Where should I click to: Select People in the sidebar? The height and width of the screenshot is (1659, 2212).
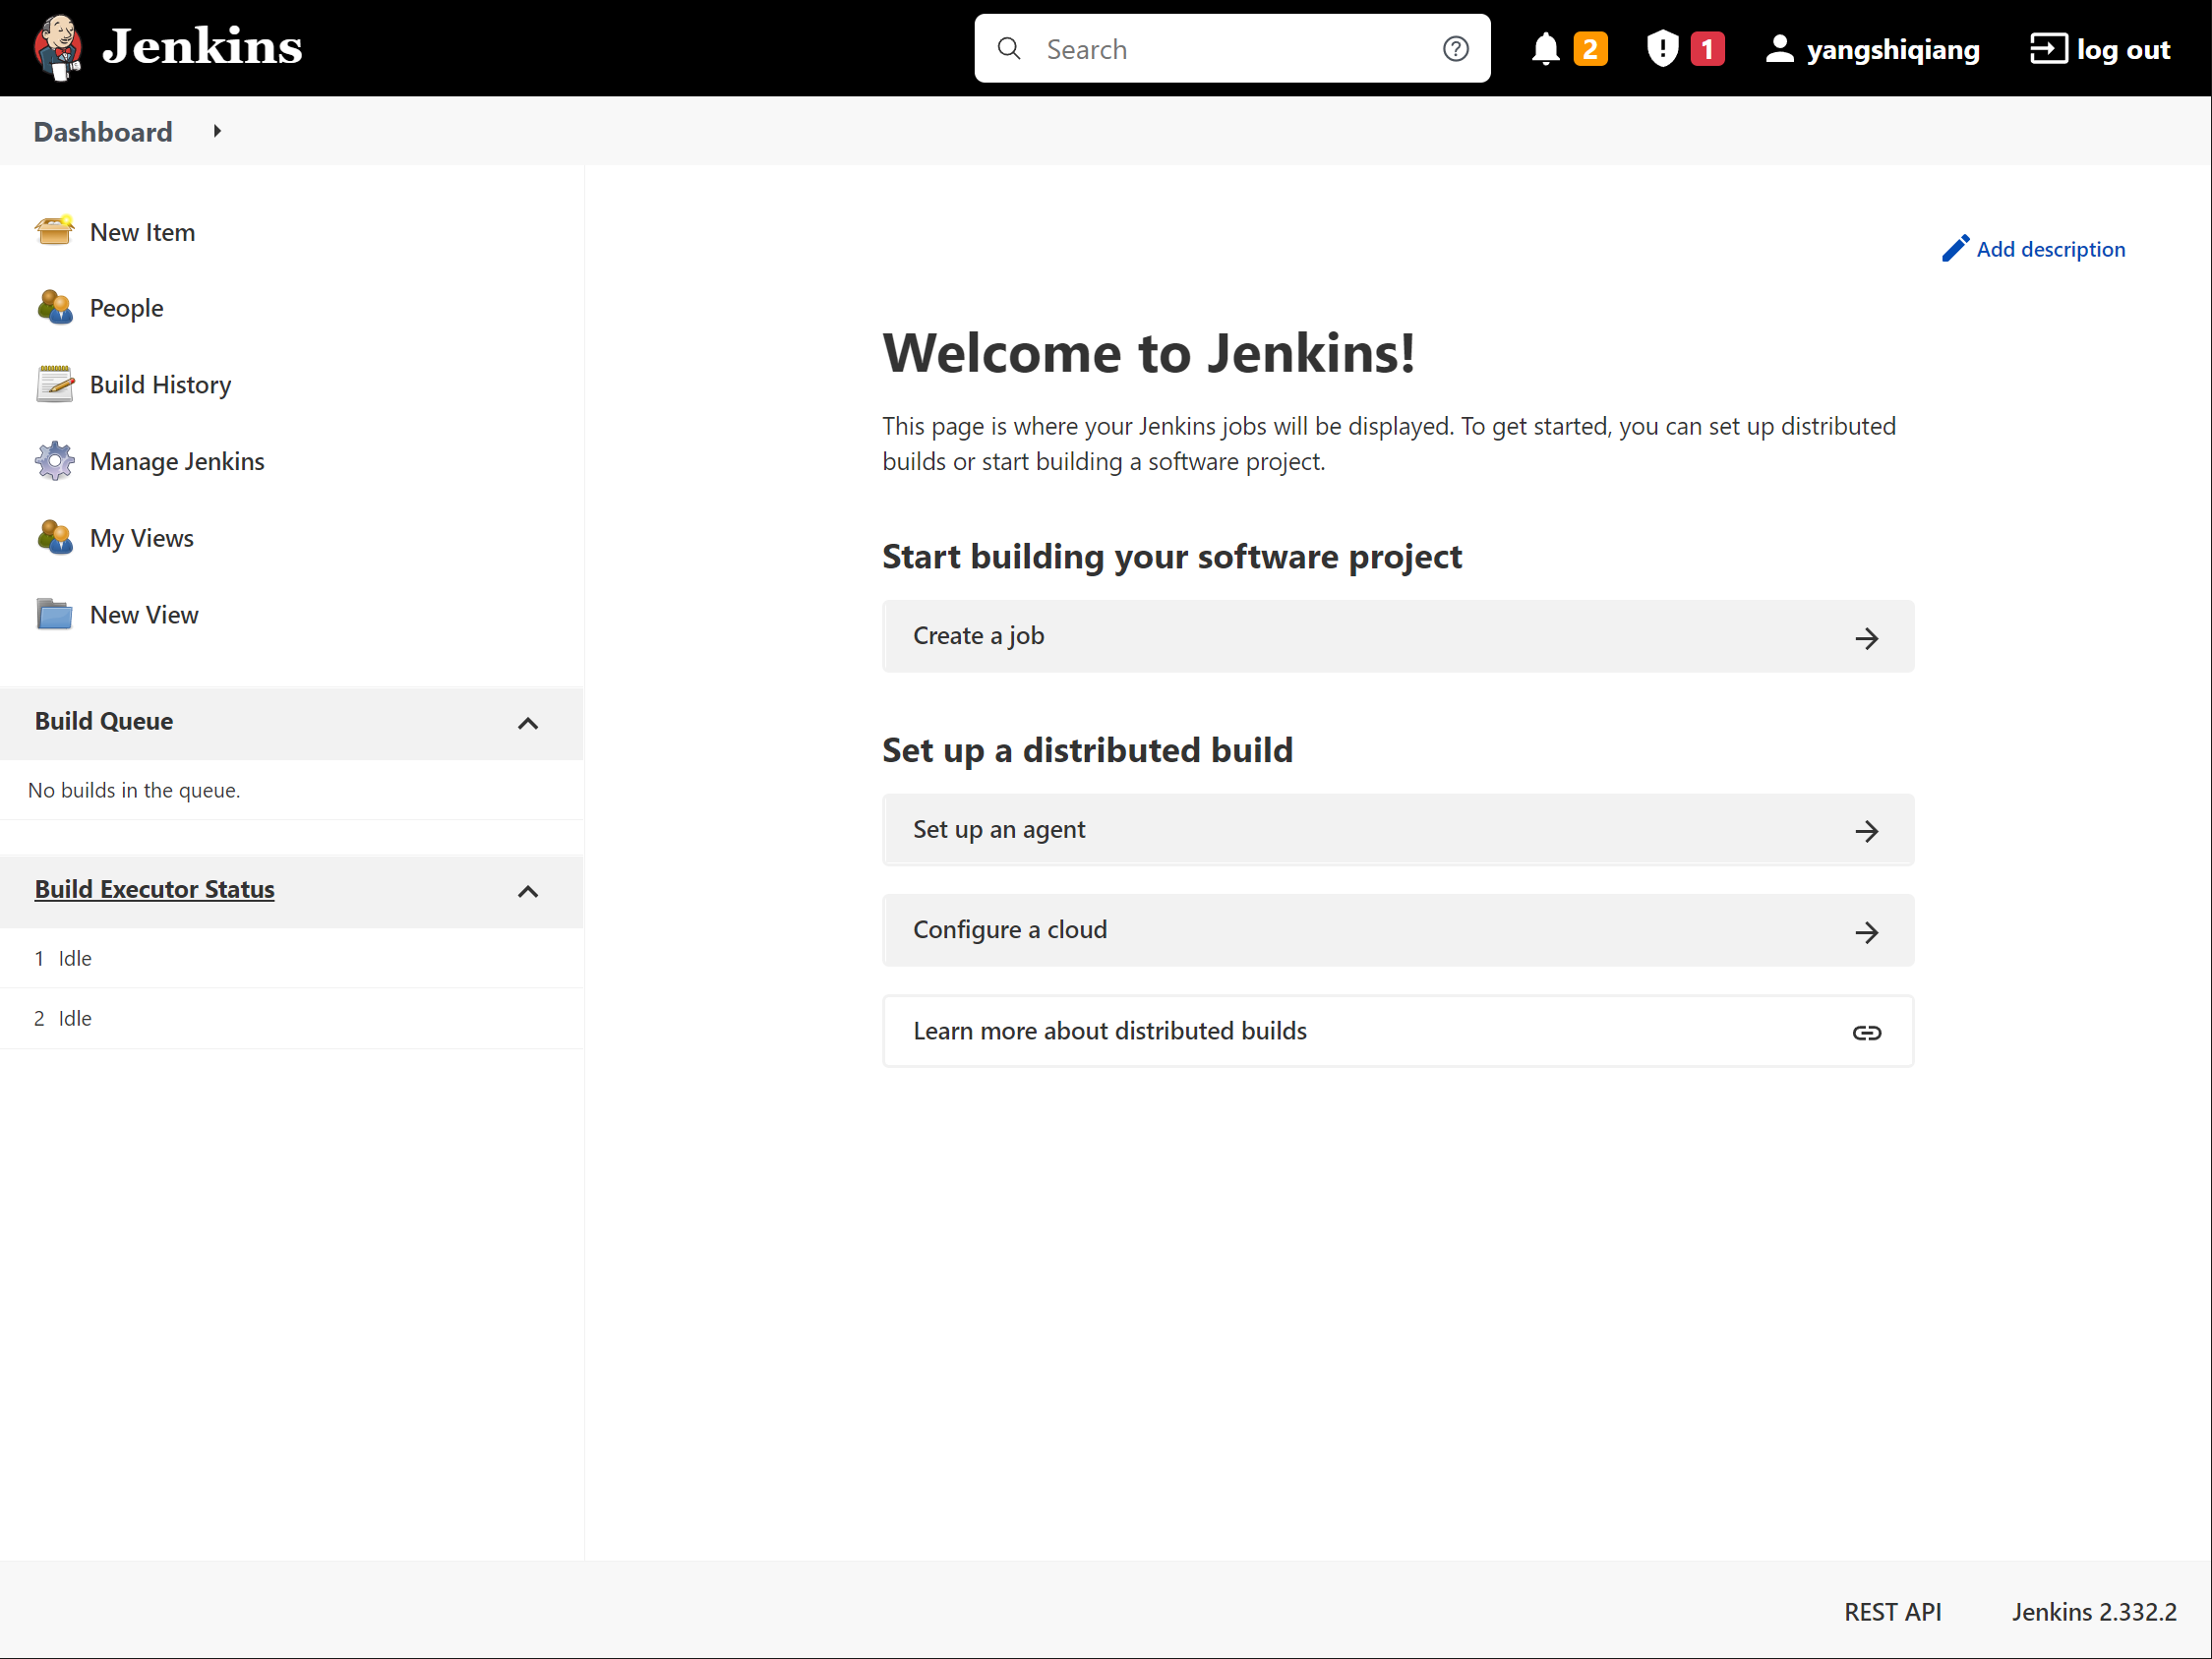(126, 308)
